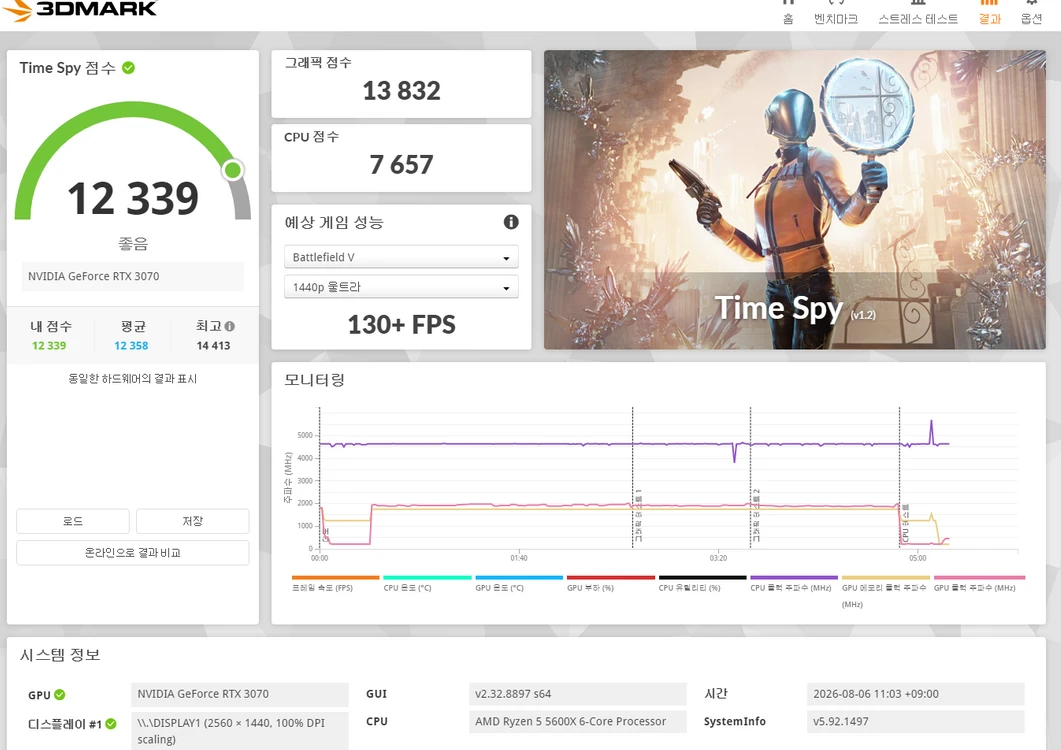Click the Time Spy score 12 339
Viewport: 1061px width, 750px height.
[x=133, y=198]
